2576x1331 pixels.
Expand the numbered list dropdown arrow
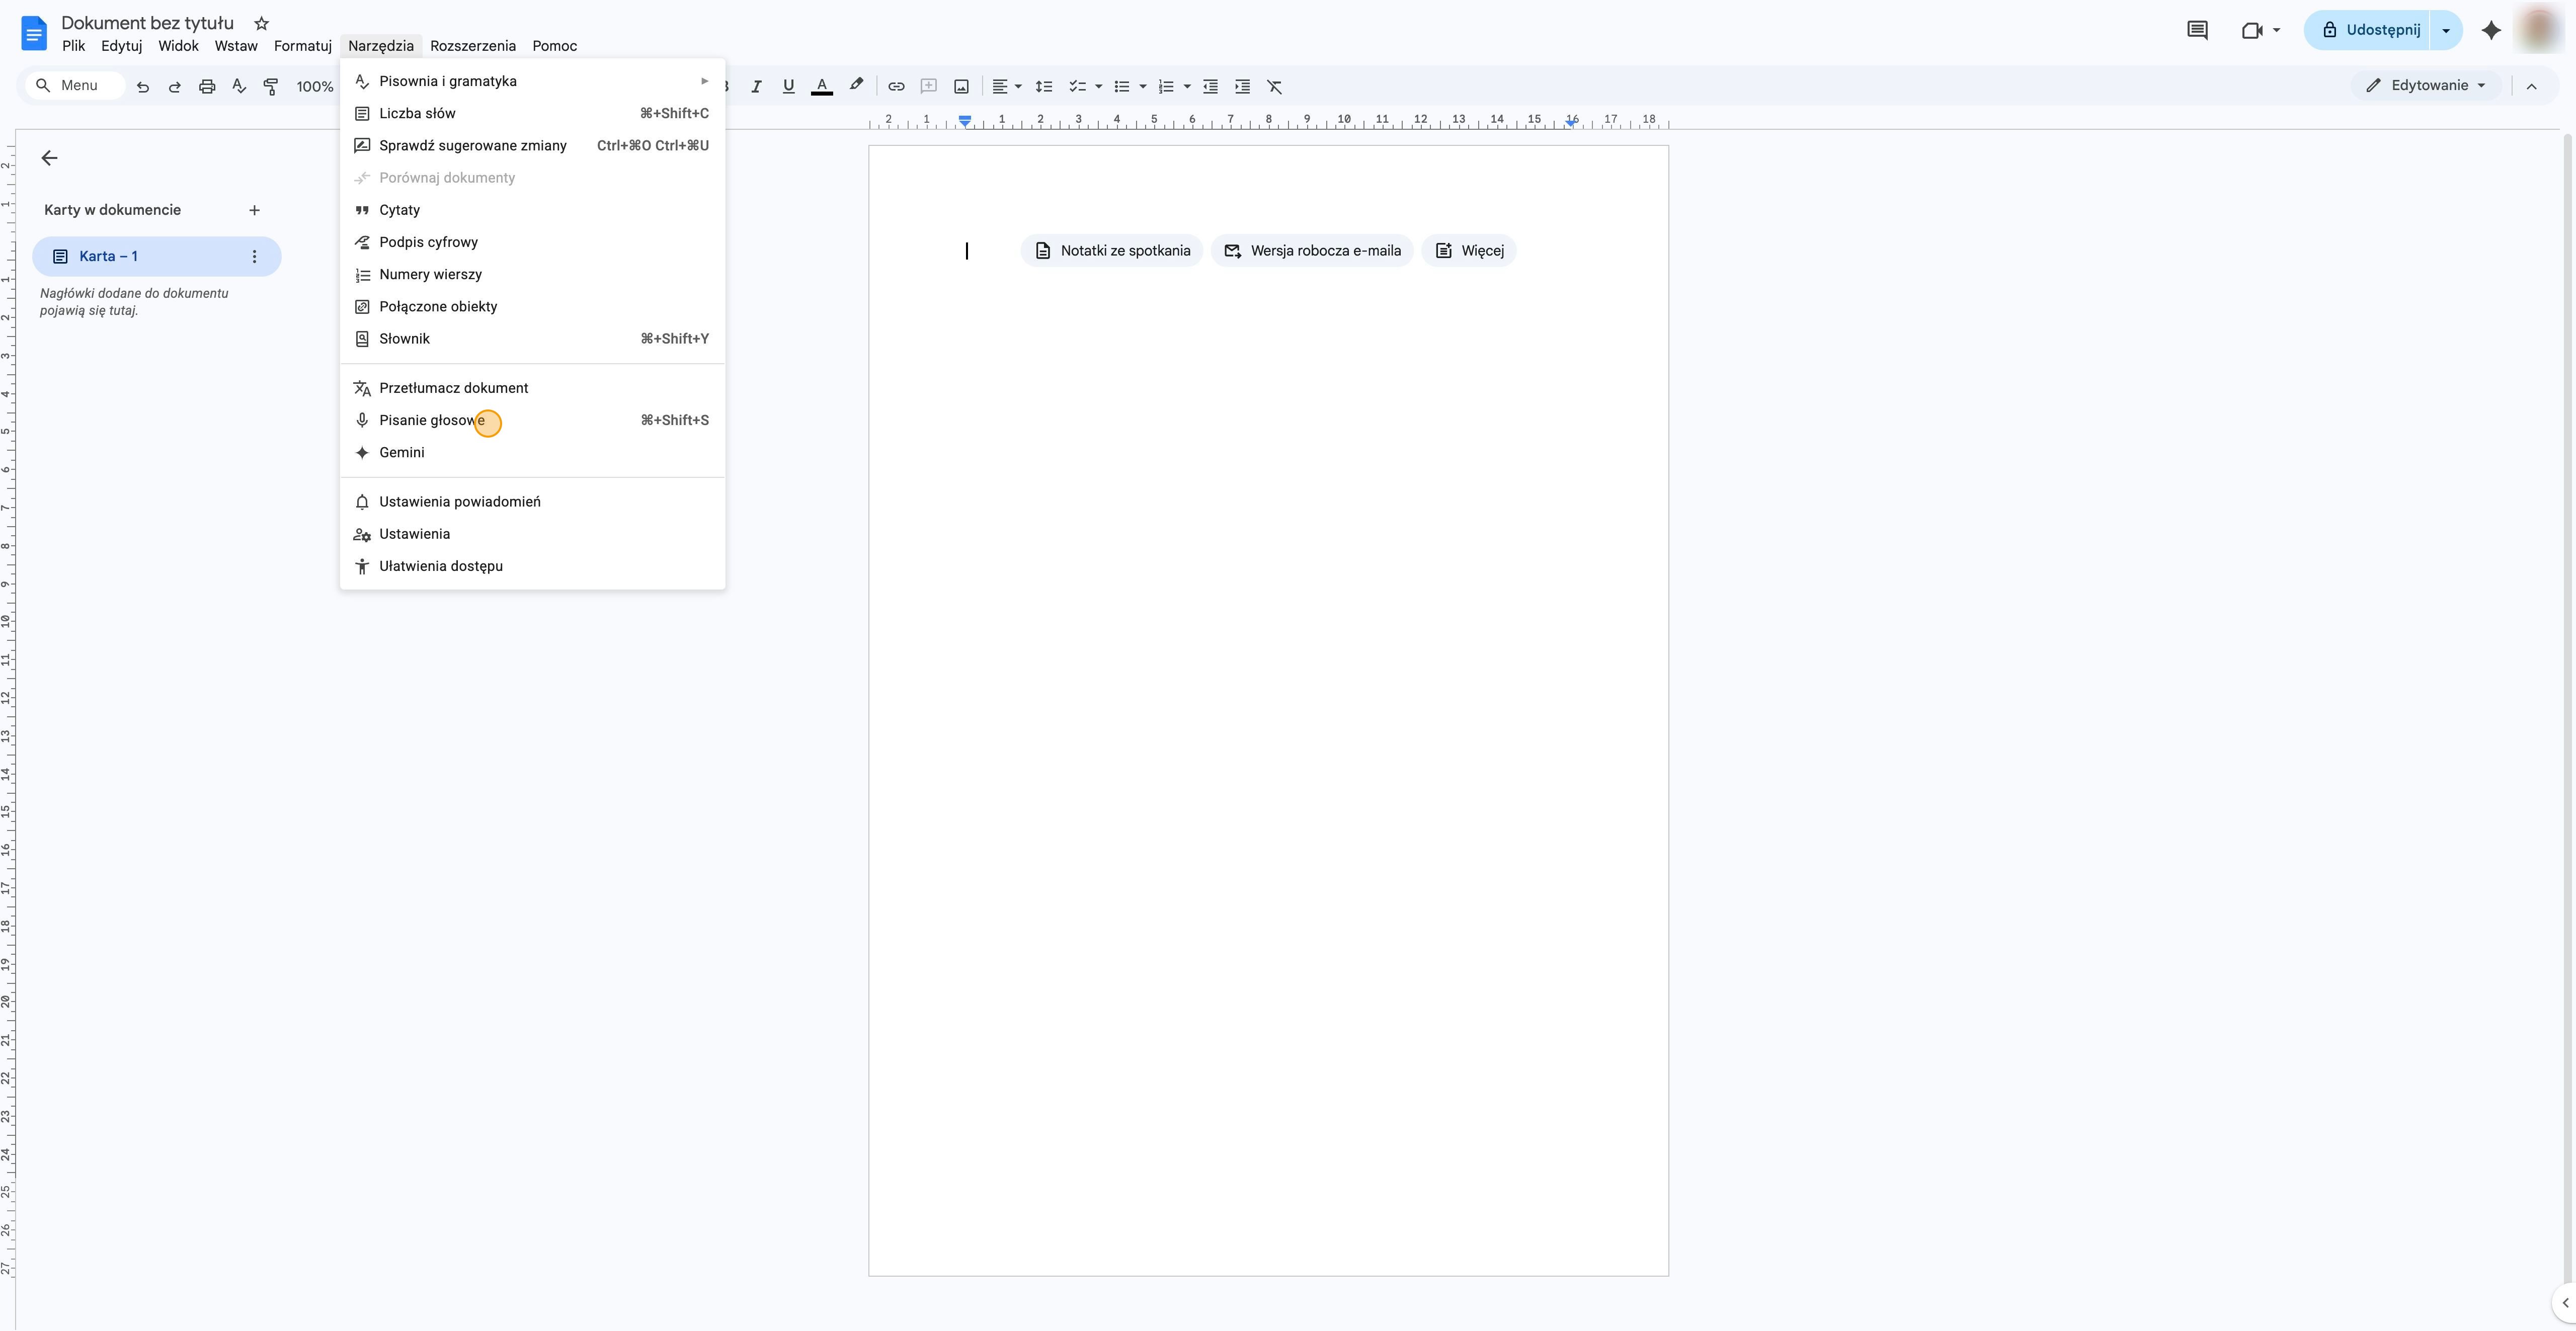pyautogui.click(x=1187, y=87)
